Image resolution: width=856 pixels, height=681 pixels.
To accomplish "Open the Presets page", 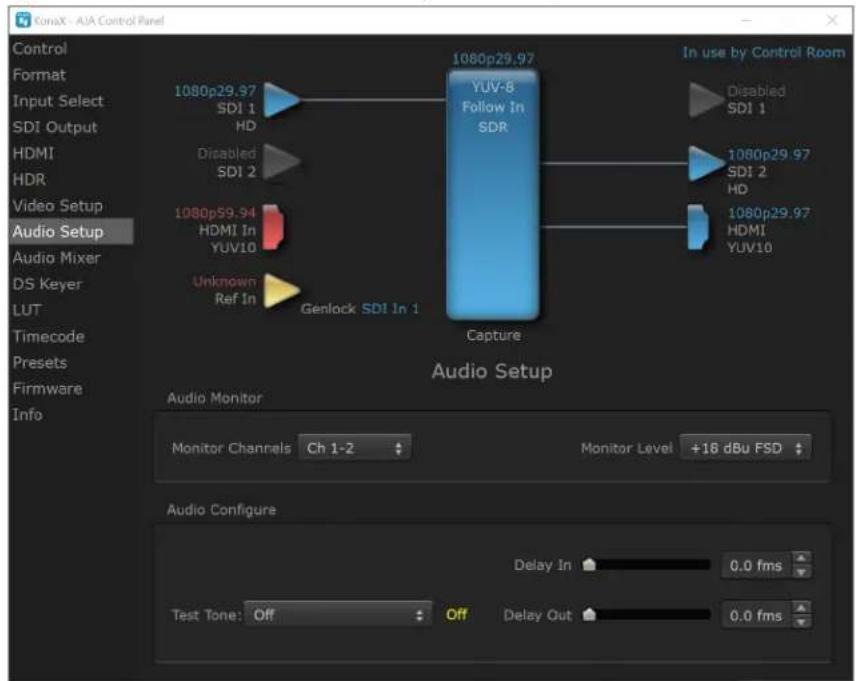I will coord(40,363).
